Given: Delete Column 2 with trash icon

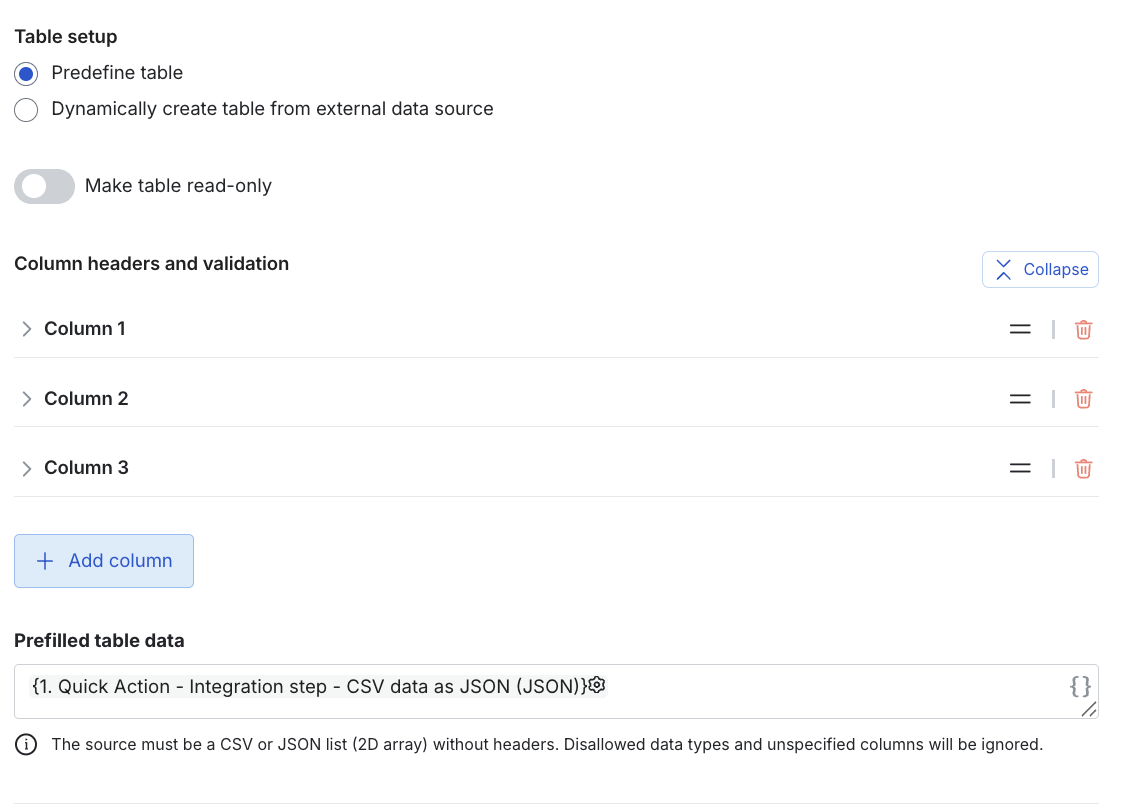Looking at the screenshot, I should (x=1083, y=399).
